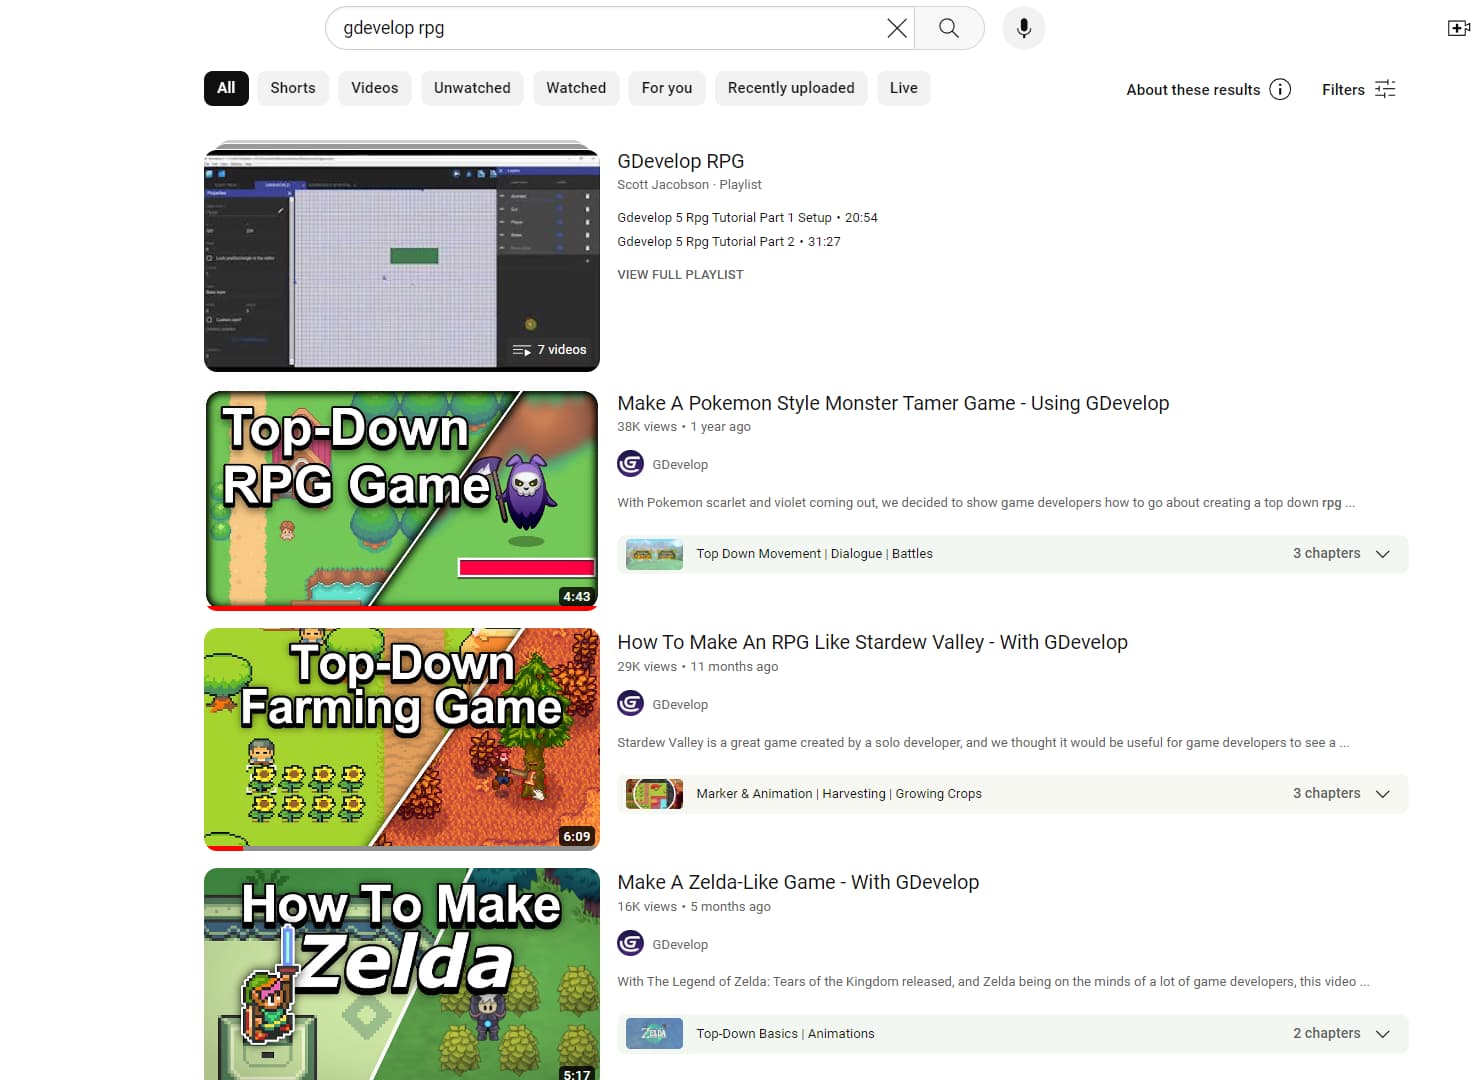This screenshot has width=1471, height=1080.
Task: Click the 16K views text
Action: 647,907
